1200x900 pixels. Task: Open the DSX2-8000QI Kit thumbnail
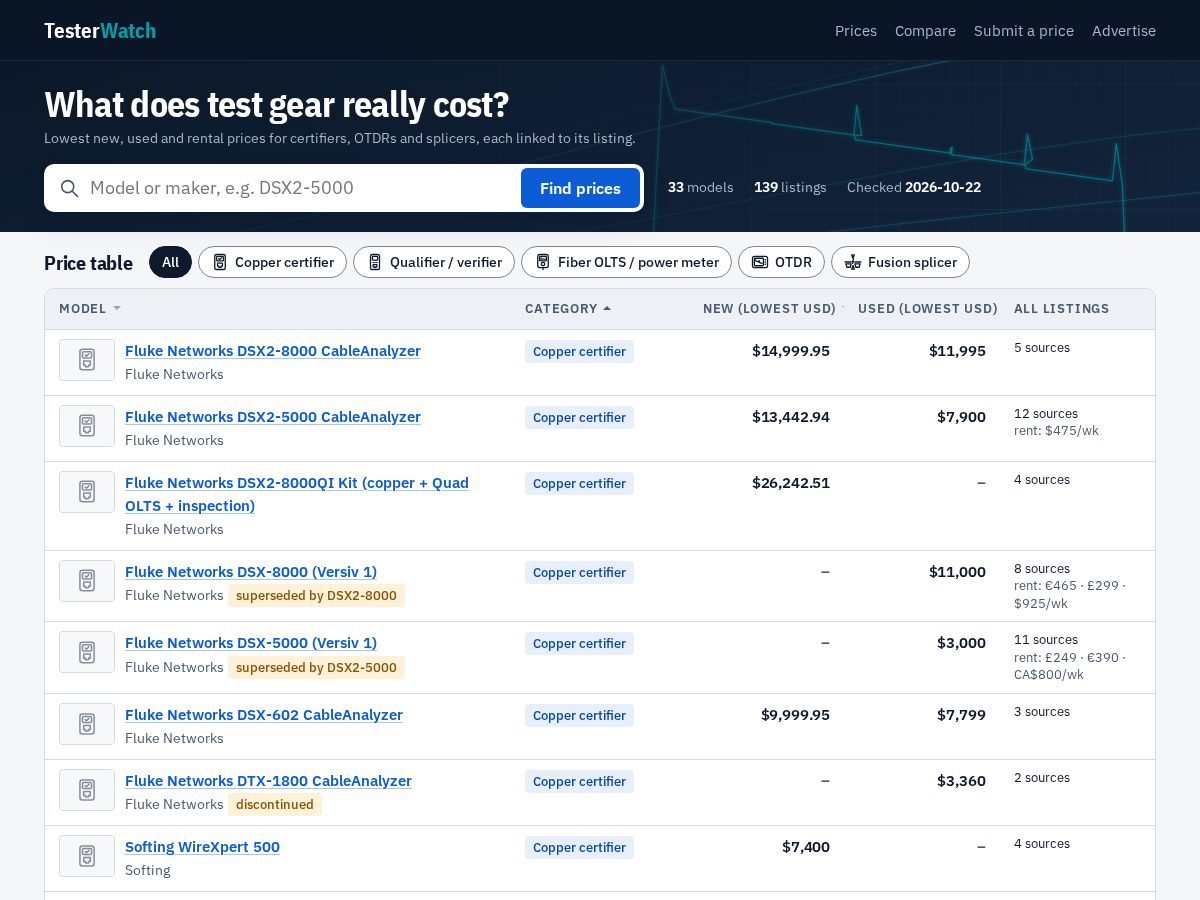point(87,492)
